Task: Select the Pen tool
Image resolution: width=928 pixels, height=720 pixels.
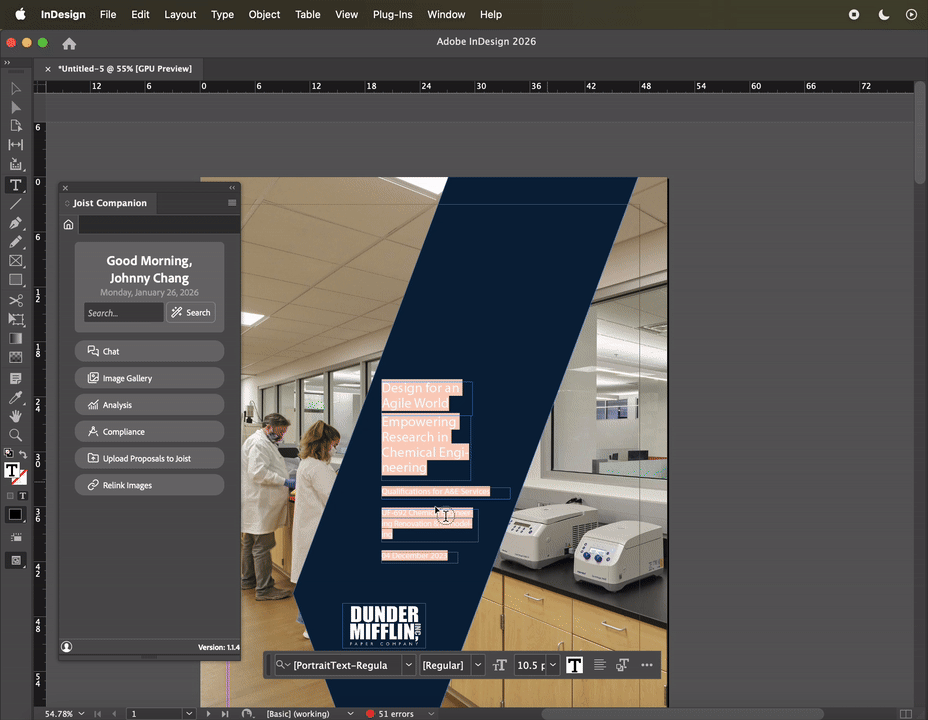Action: 15,223
